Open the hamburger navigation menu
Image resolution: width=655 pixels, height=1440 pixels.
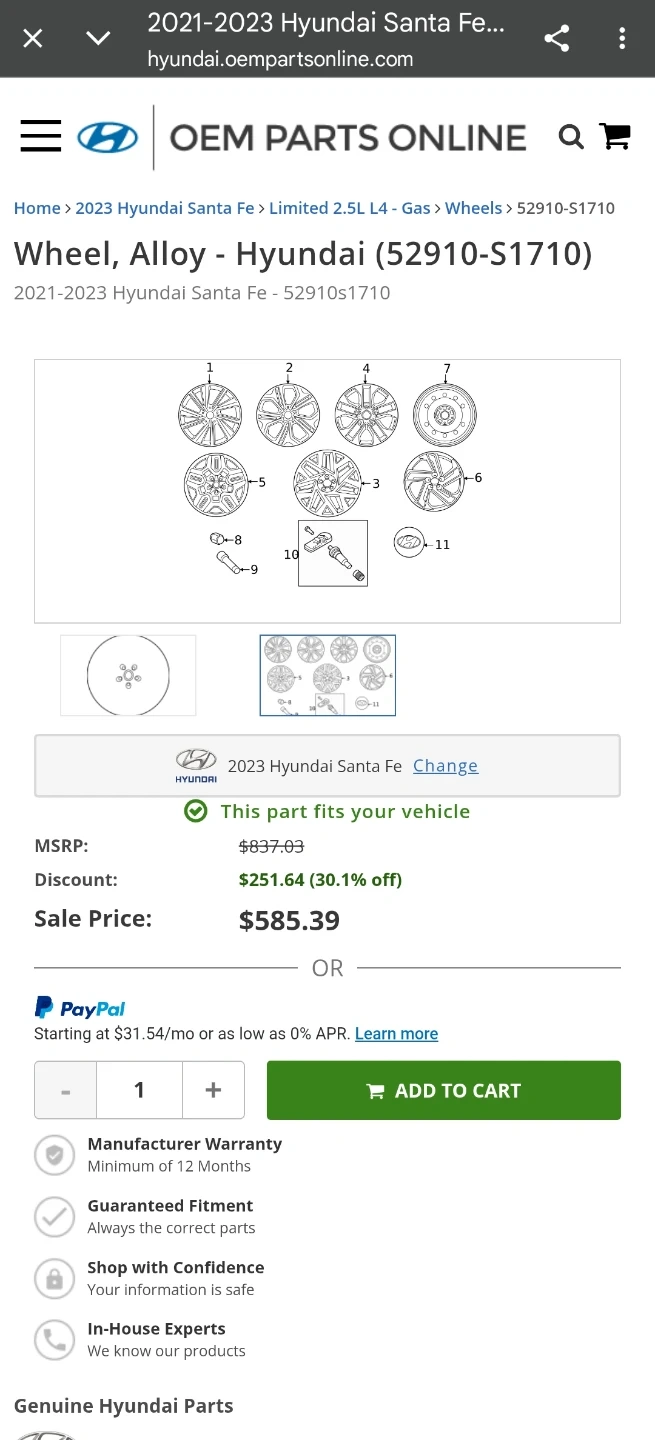(41, 136)
